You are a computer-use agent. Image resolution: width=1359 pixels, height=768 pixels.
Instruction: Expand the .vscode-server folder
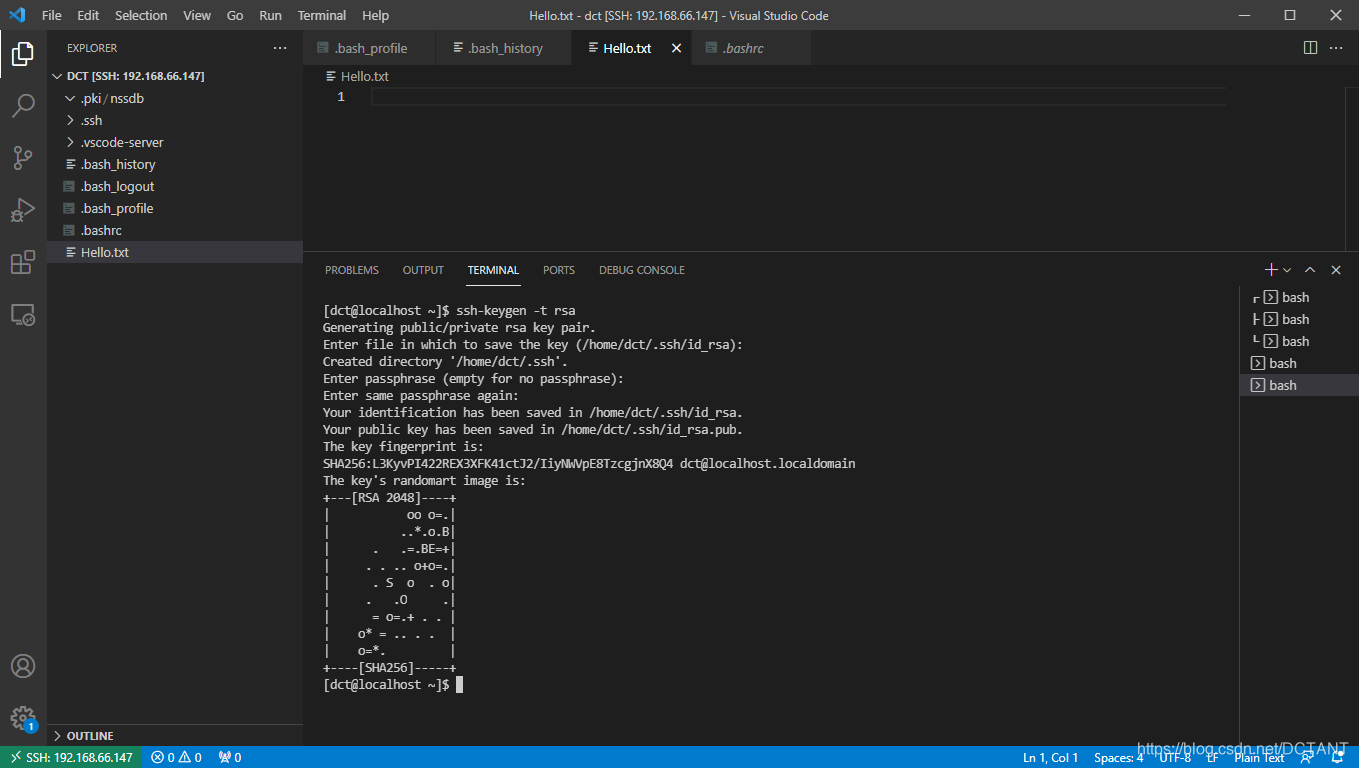(x=175, y=142)
